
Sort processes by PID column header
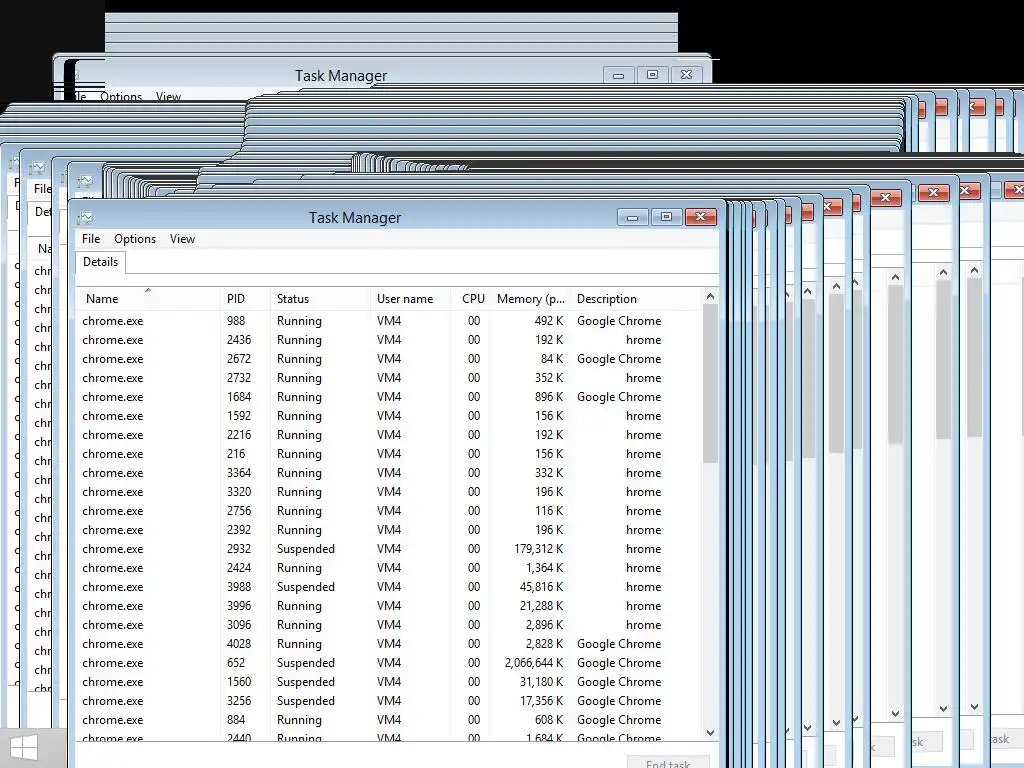[x=245, y=298]
